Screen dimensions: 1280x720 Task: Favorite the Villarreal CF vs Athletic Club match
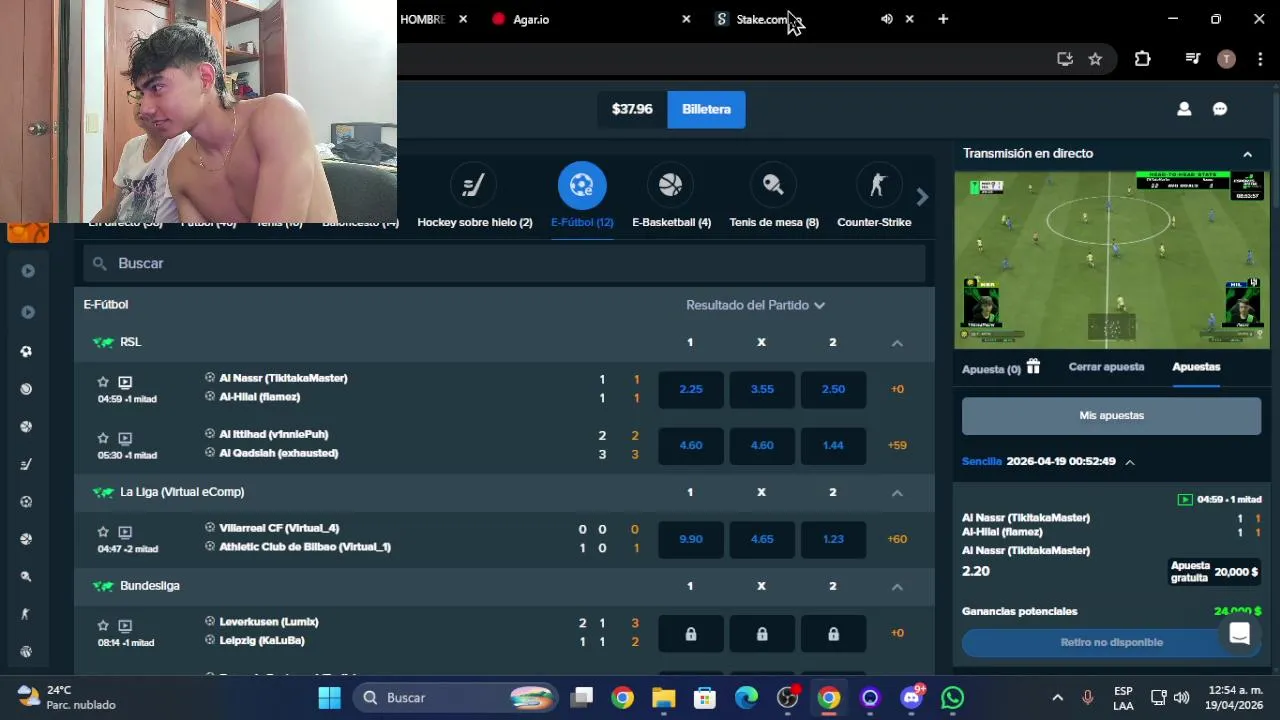103,532
